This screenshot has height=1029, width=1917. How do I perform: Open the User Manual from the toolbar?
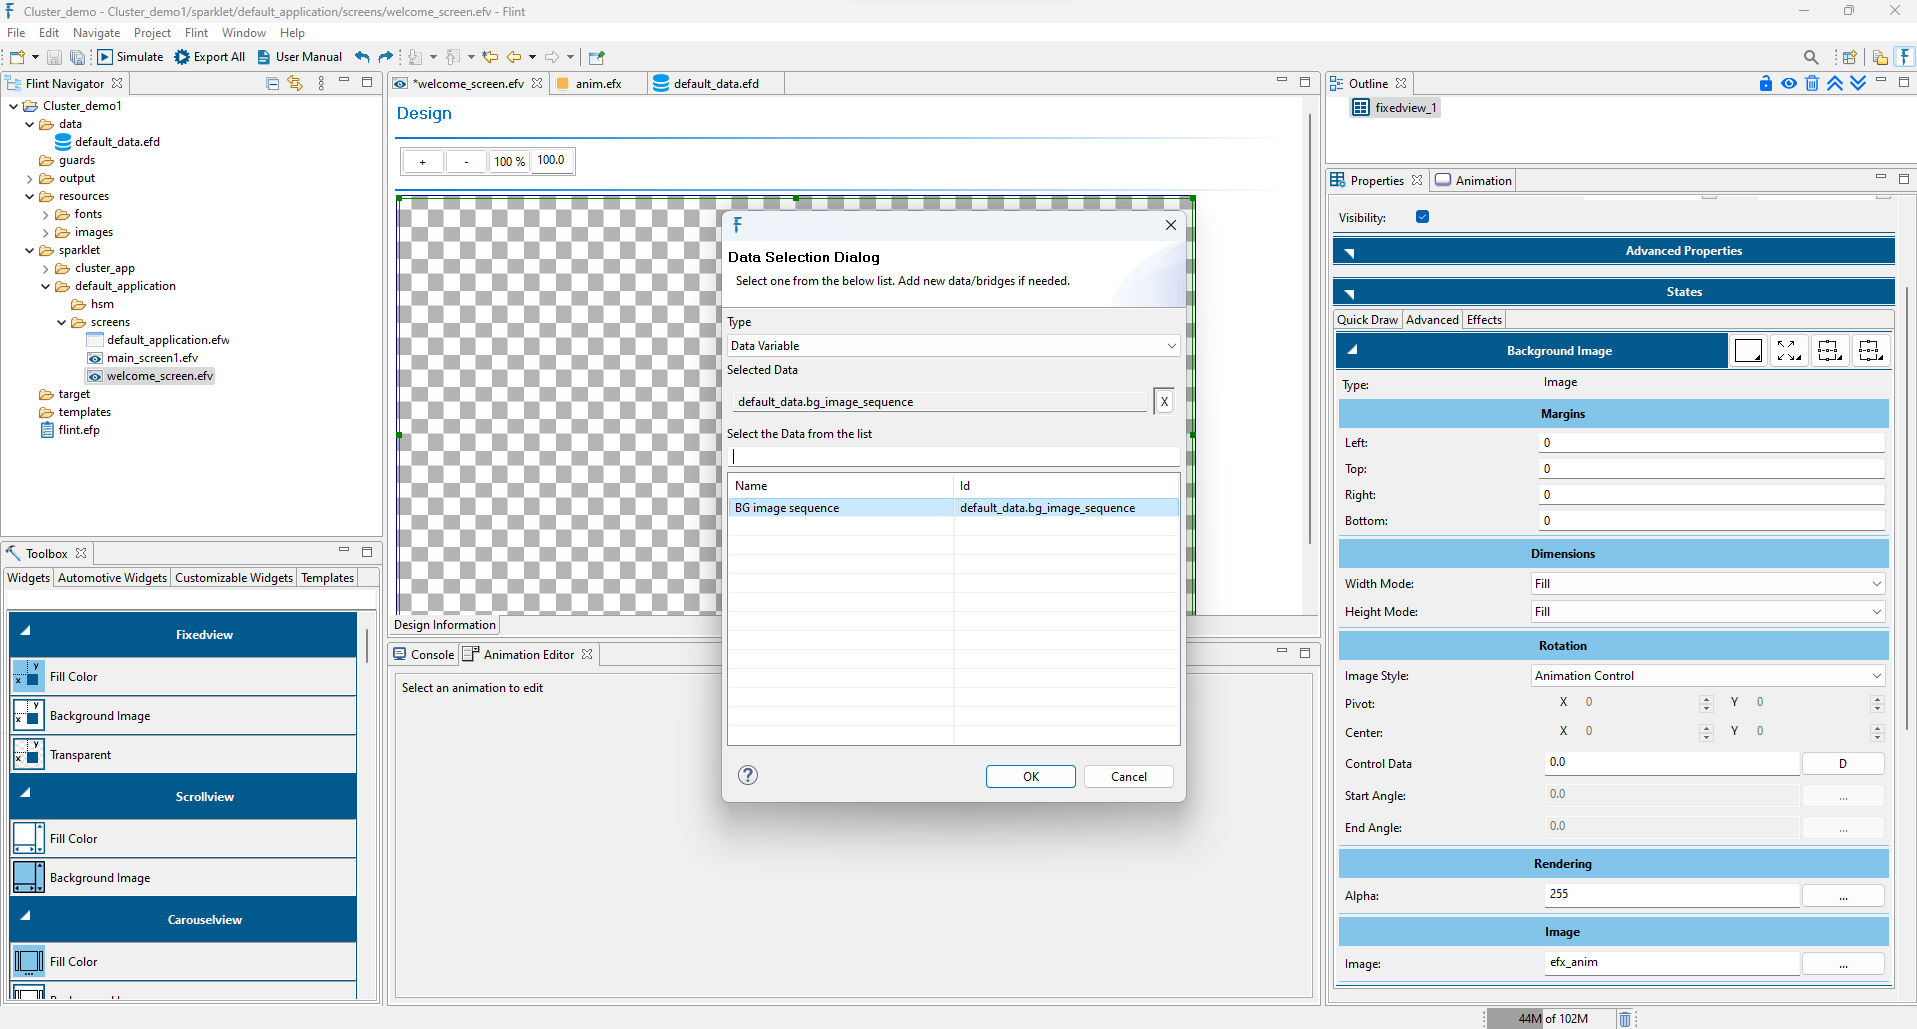click(x=299, y=57)
